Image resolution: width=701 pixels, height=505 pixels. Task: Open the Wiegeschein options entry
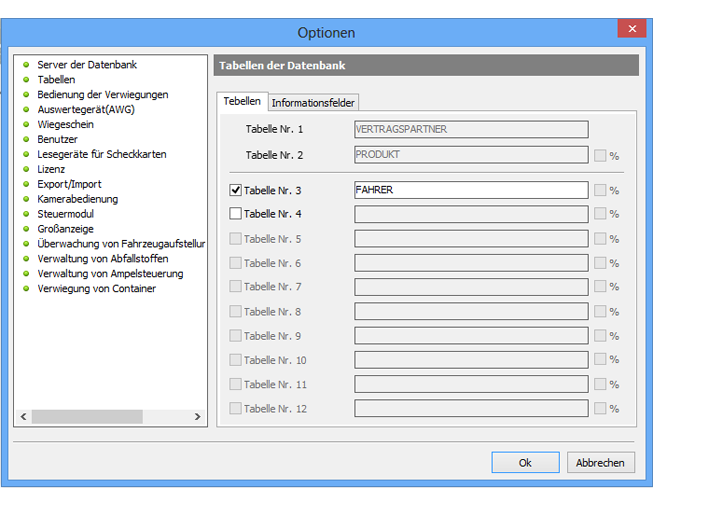(65, 125)
